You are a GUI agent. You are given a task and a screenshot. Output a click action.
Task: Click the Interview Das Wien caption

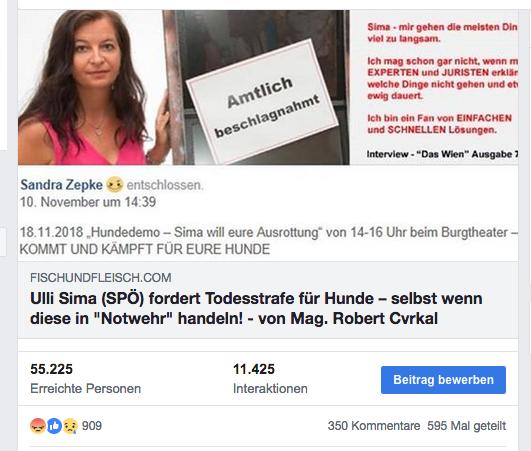(442, 154)
